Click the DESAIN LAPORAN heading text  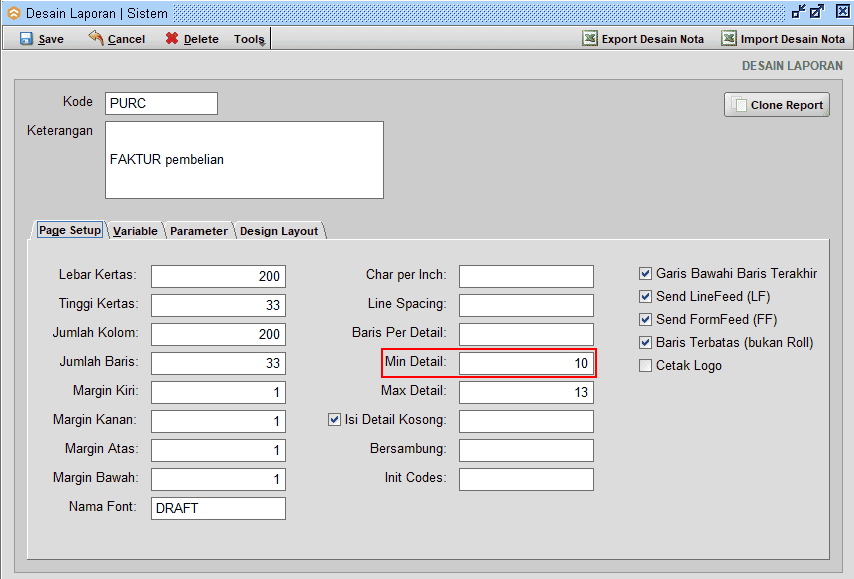pos(792,66)
